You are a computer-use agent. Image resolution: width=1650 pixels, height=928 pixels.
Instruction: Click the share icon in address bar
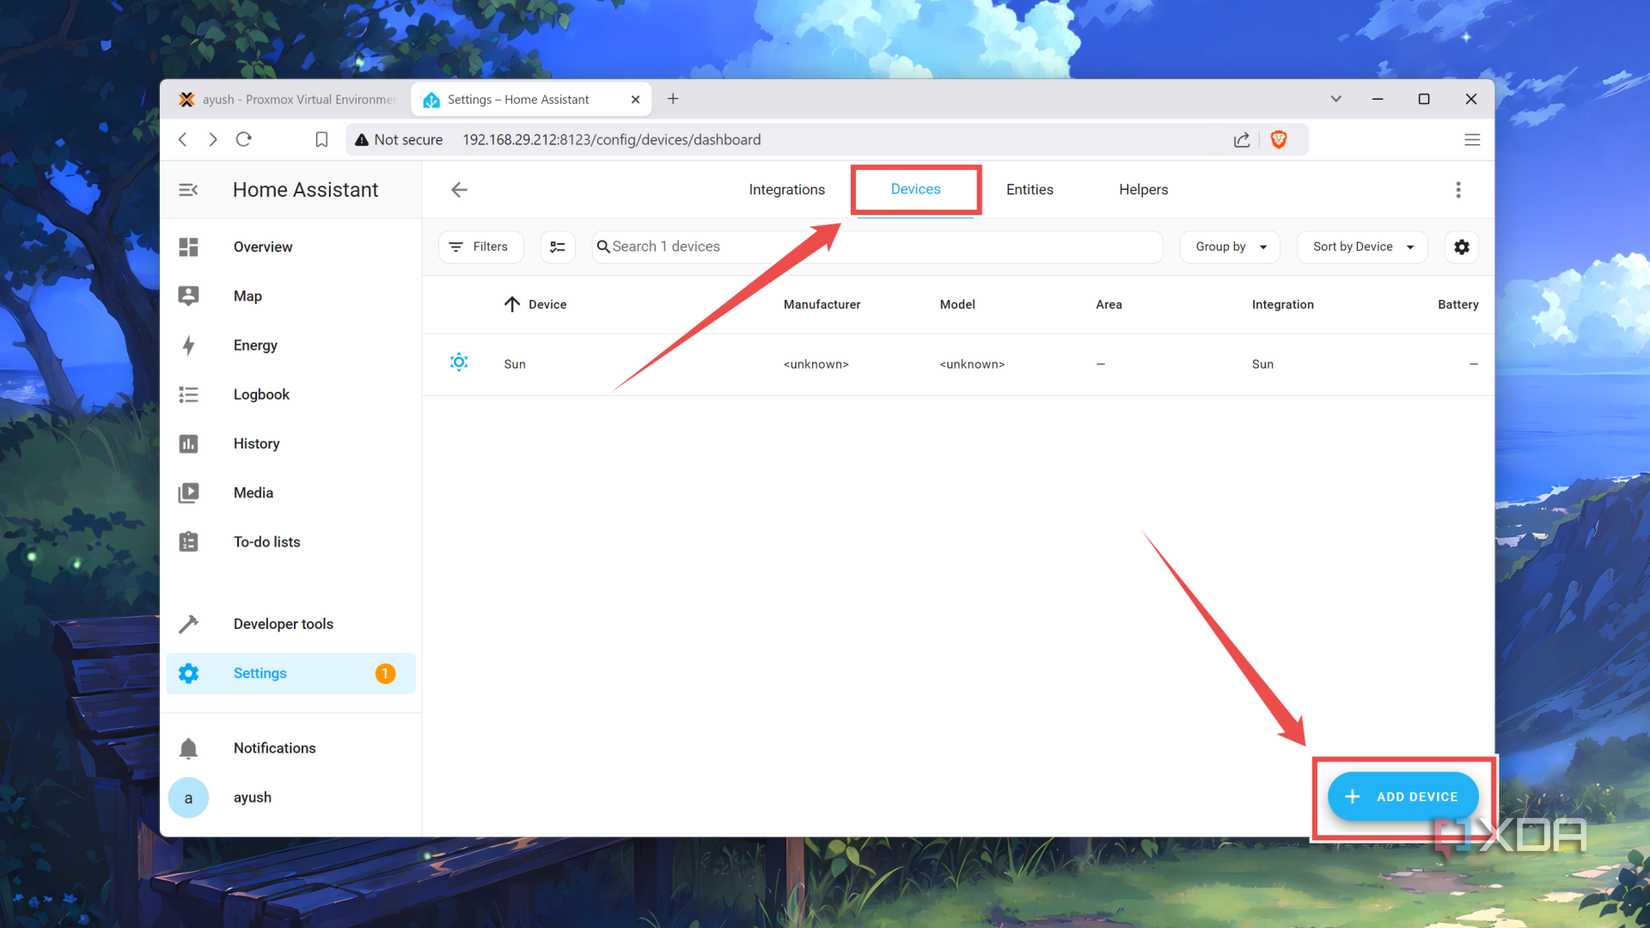tap(1241, 140)
